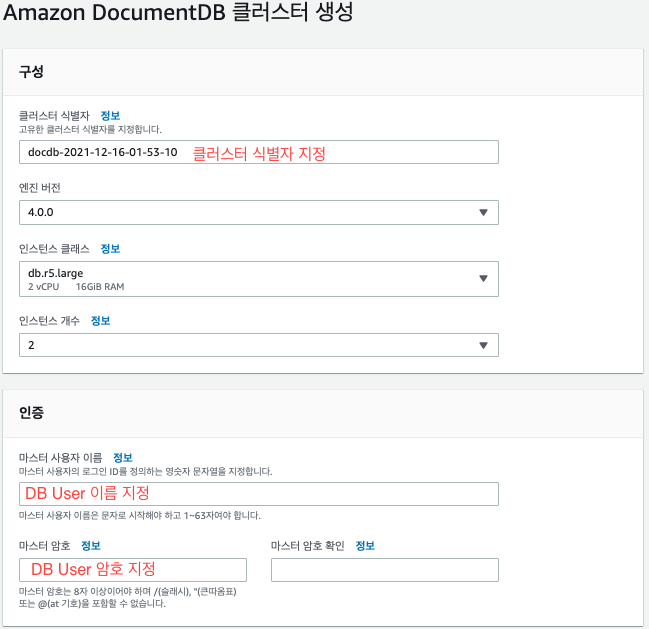The height and width of the screenshot is (629, 649).
Task: Open 정보 link next to 클러스터 식별자
Action: coord(110,115)
